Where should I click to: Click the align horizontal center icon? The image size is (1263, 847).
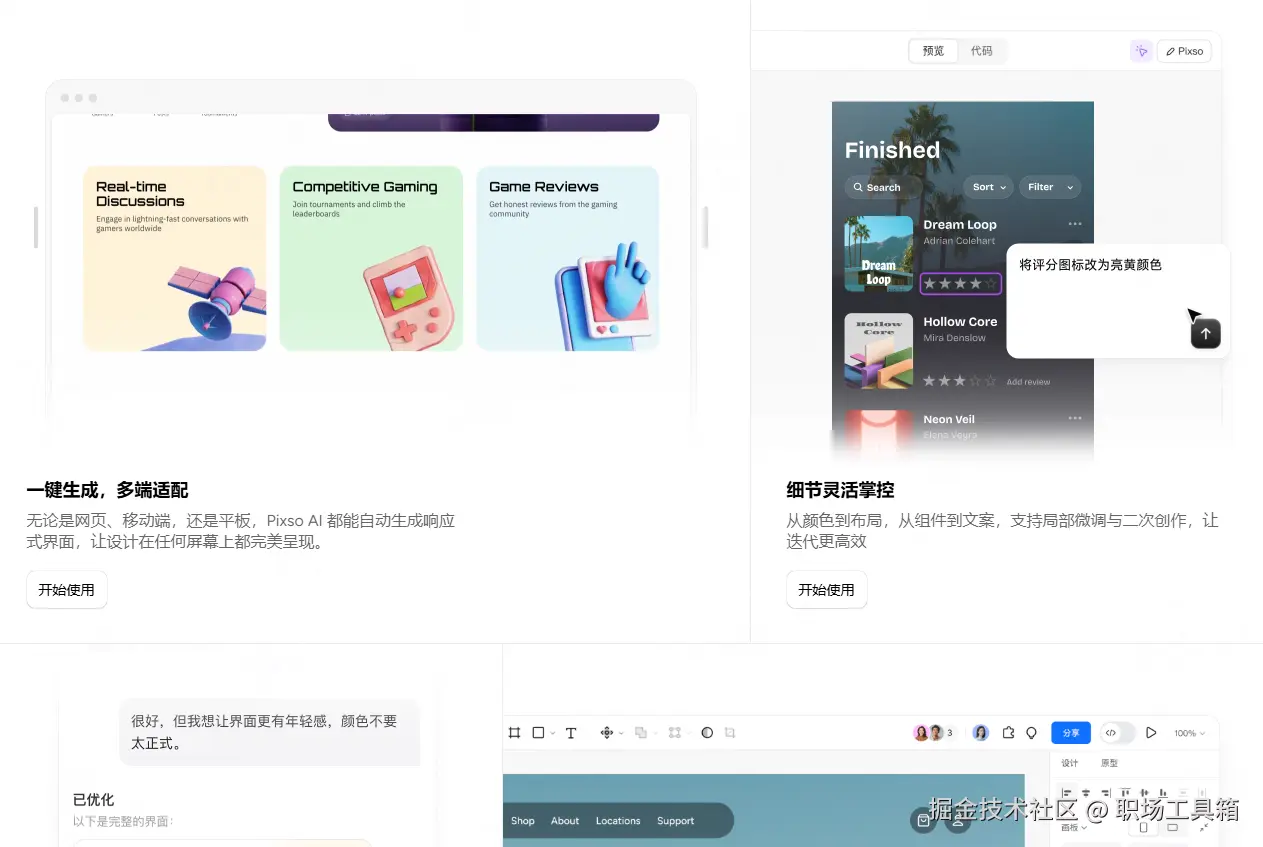[1086, 793]
